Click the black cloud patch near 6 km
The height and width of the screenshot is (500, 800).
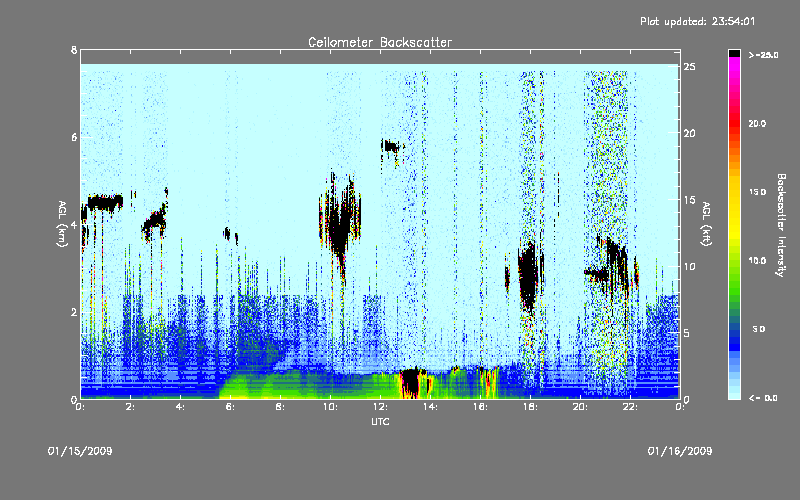point(391,147)
